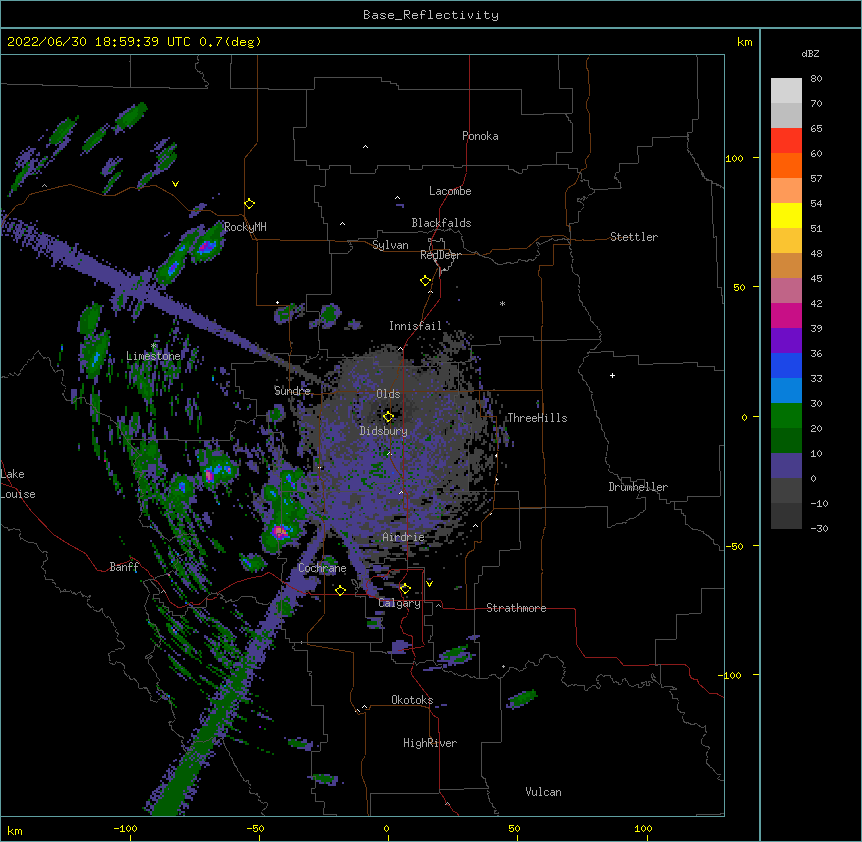
Task: Click the RockyMH label
Action: [245, 227]
